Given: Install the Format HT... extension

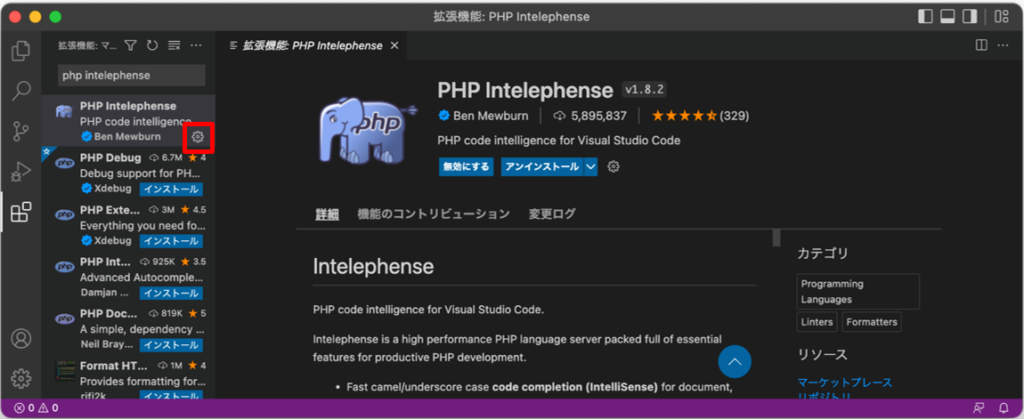Looking at the screenshot, I should [x=171, y=396].
